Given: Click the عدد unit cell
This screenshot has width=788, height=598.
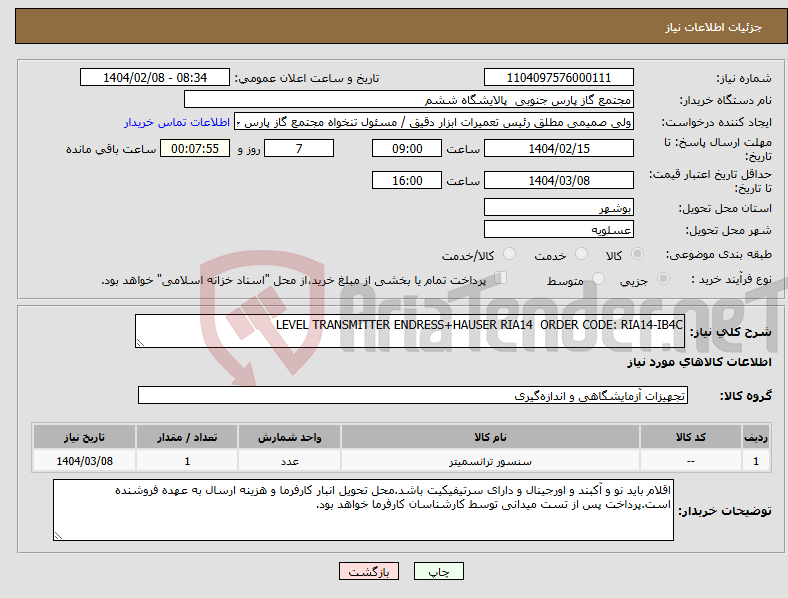Looking at the screenshot, I should point(289,461).
